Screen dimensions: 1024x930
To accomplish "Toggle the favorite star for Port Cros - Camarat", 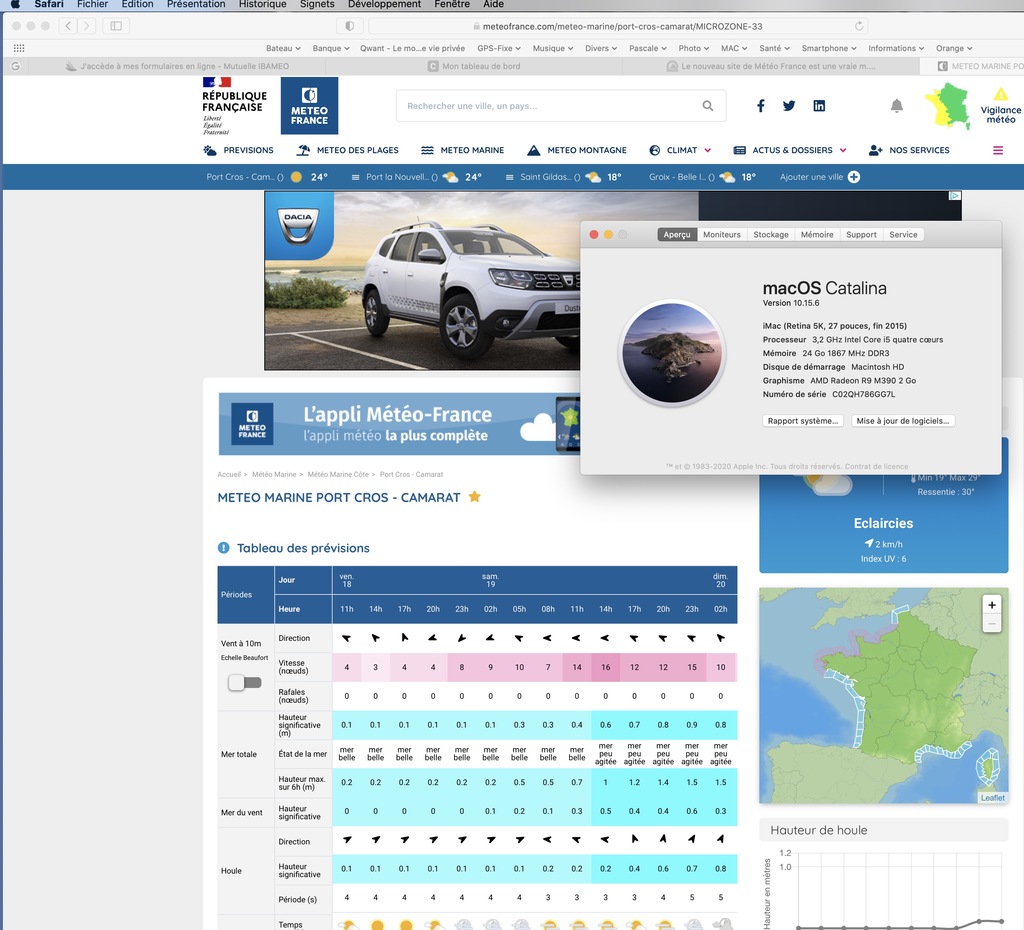I will (475, 497).
